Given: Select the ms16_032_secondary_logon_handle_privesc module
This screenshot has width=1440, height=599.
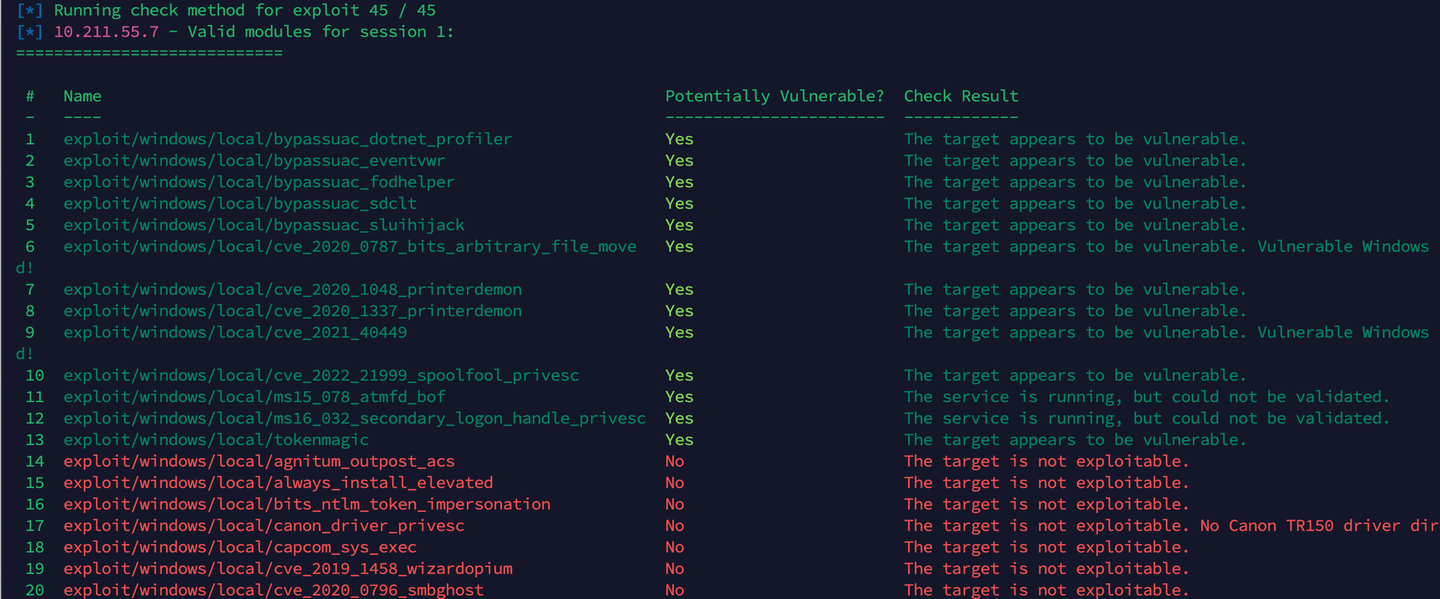Looking at the screenshot, I should [x=354, y=418].
